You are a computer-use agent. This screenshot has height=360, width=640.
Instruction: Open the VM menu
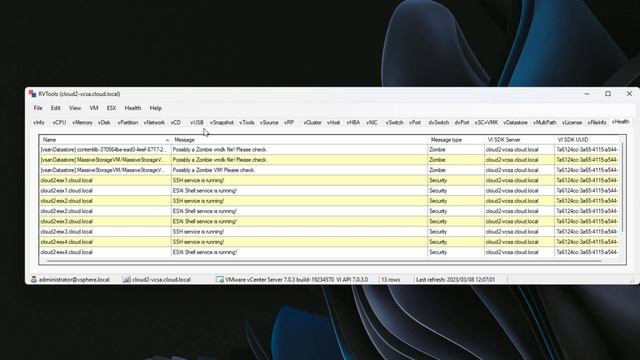[x=94, y=108]
